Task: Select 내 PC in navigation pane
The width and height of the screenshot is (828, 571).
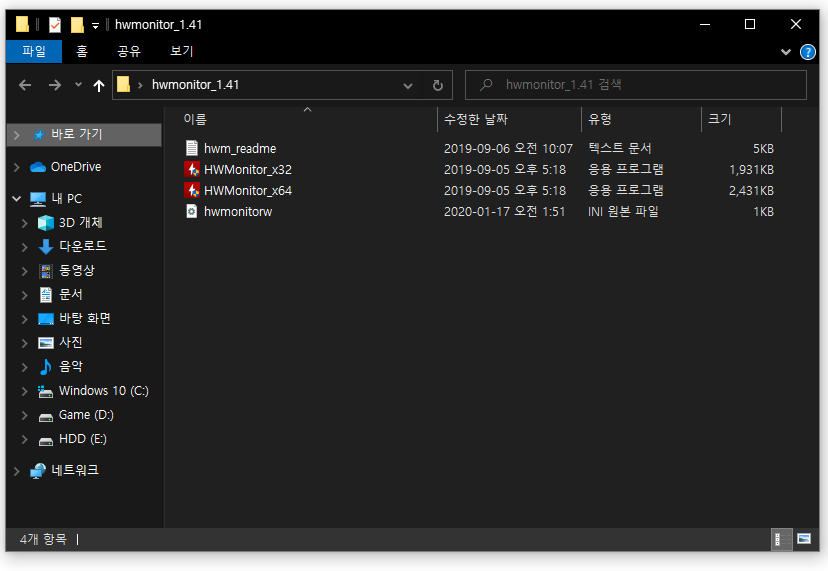Action: tap(67, 199)
